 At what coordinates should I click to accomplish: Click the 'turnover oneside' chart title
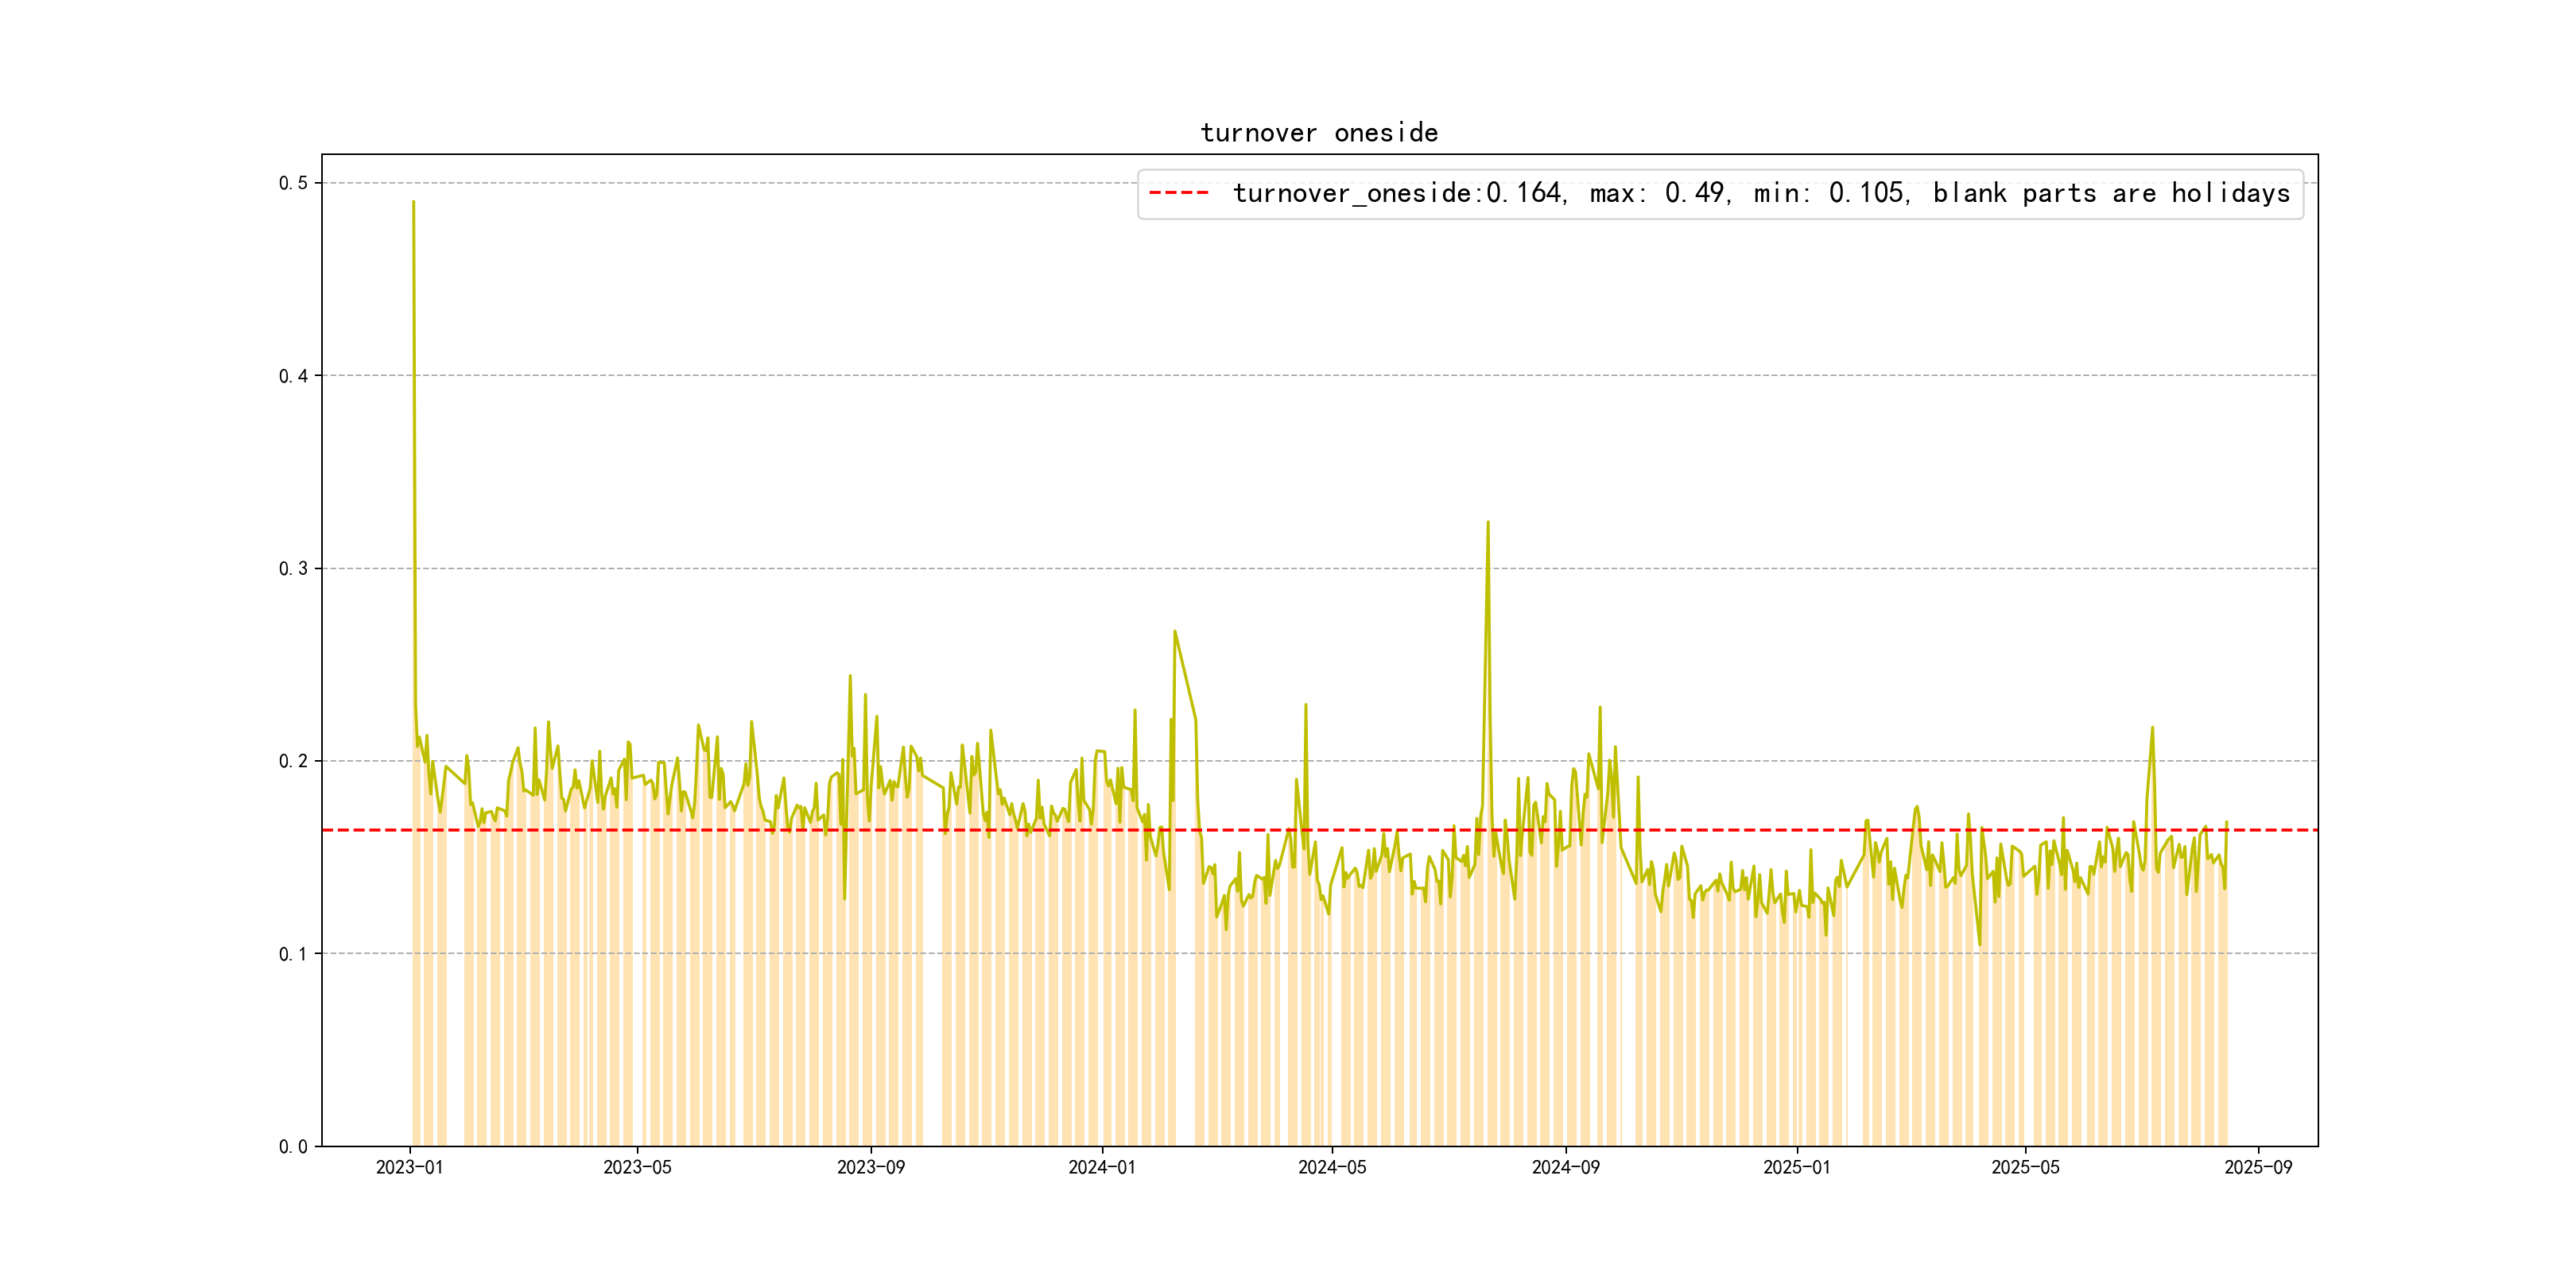coord(1318,133)
